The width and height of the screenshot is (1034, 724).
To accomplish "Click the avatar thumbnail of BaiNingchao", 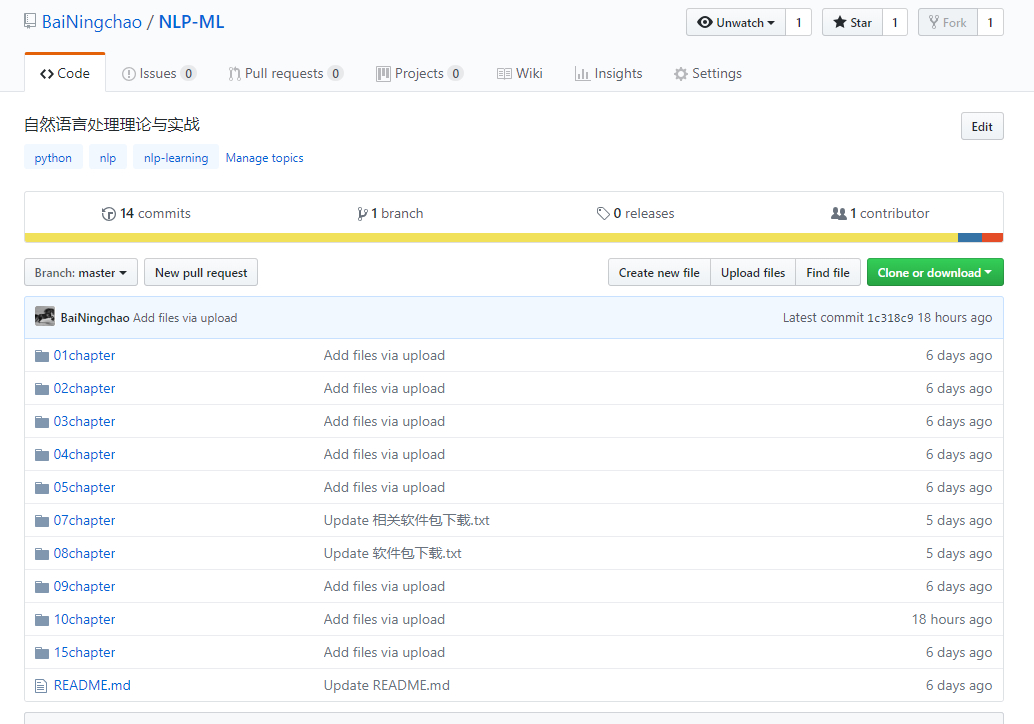I will pyautogui.click(x=45, y=317).
